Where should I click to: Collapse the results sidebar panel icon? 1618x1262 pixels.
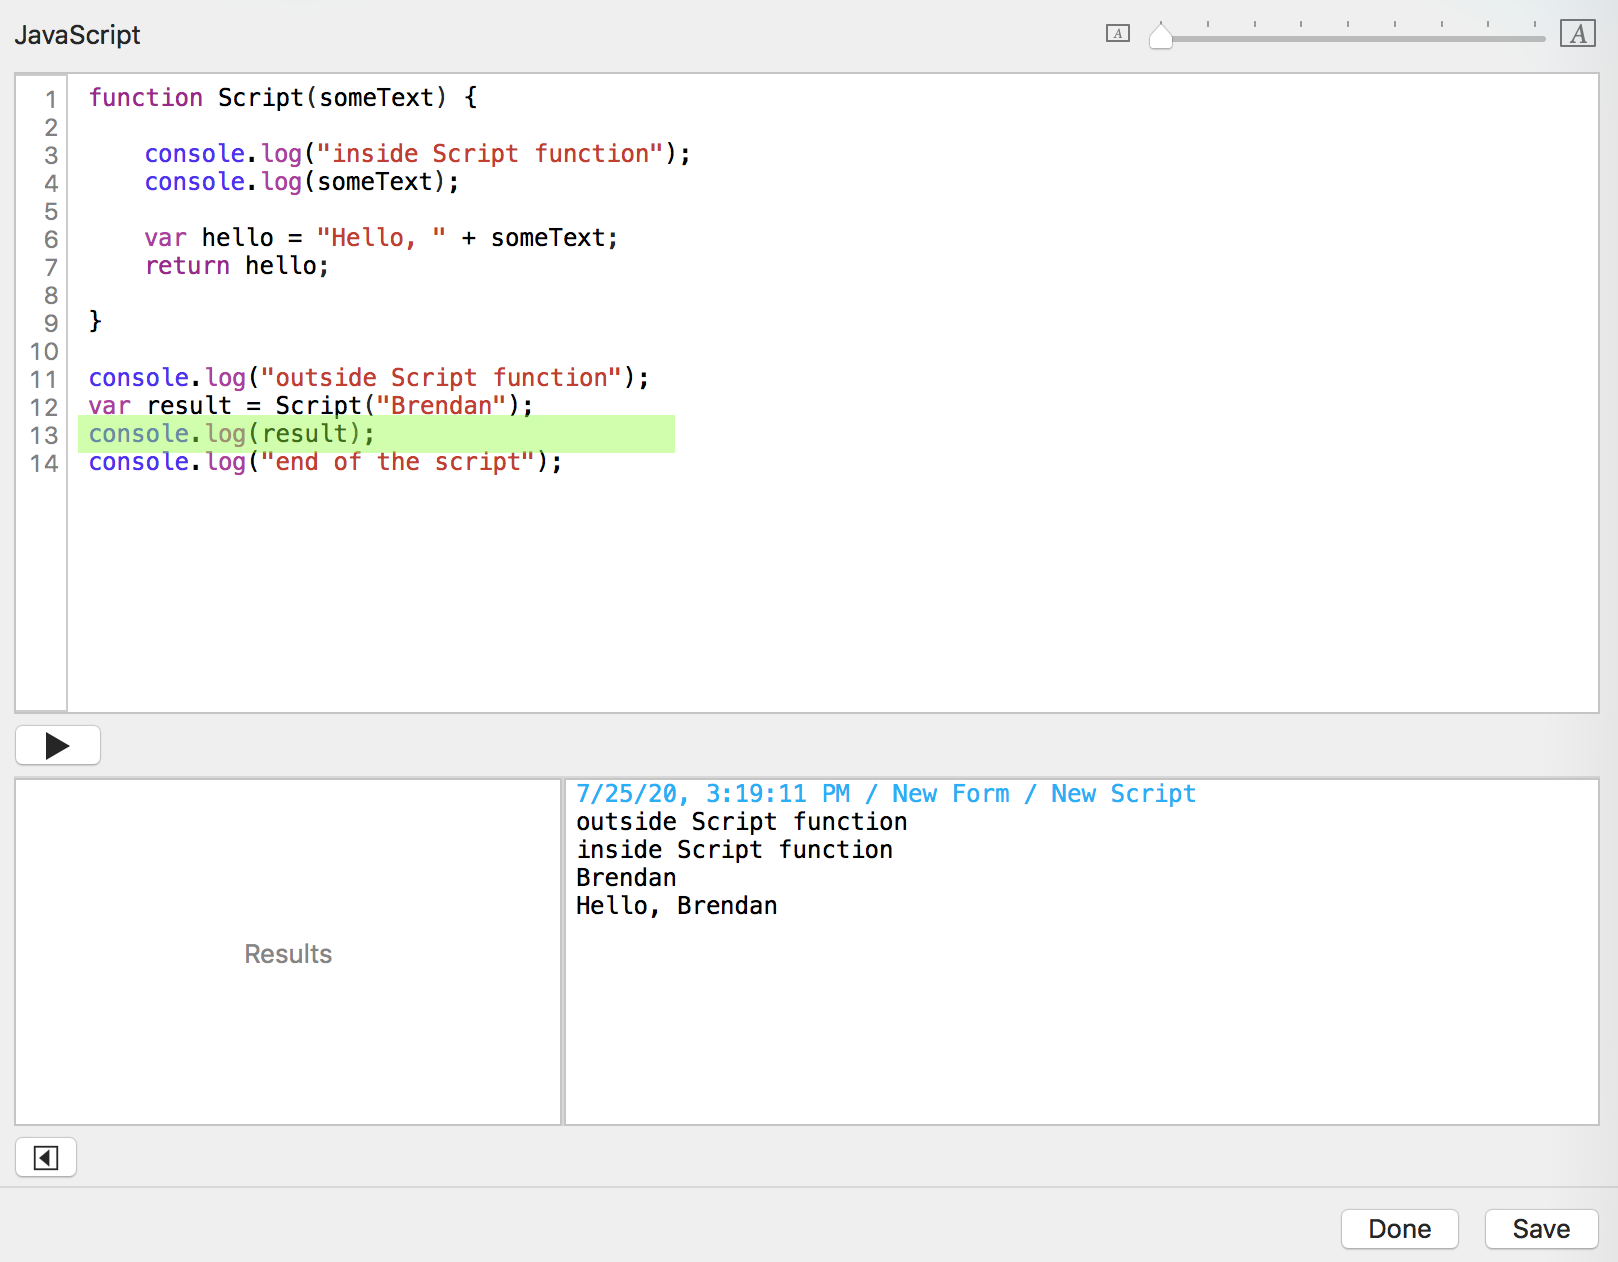coord(46,1158)
